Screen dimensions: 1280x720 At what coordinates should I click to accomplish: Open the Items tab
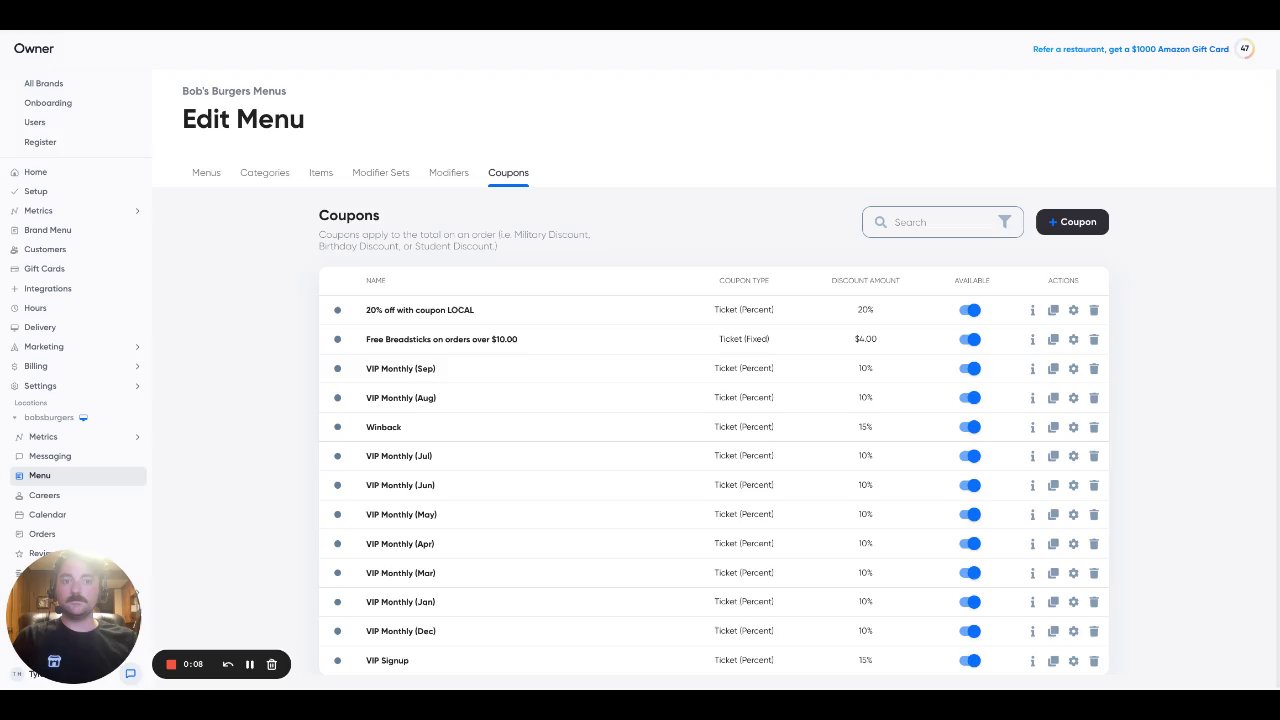(x=321, y=173)
